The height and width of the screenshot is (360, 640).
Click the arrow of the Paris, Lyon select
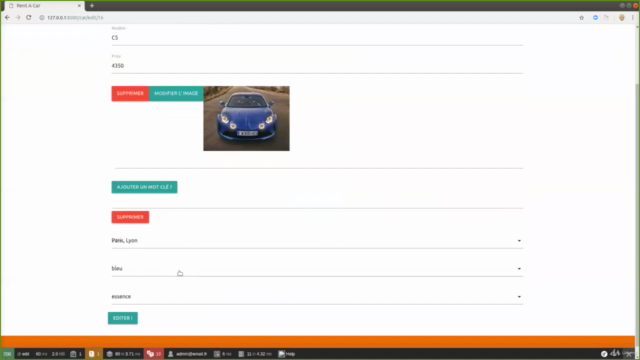519,241
